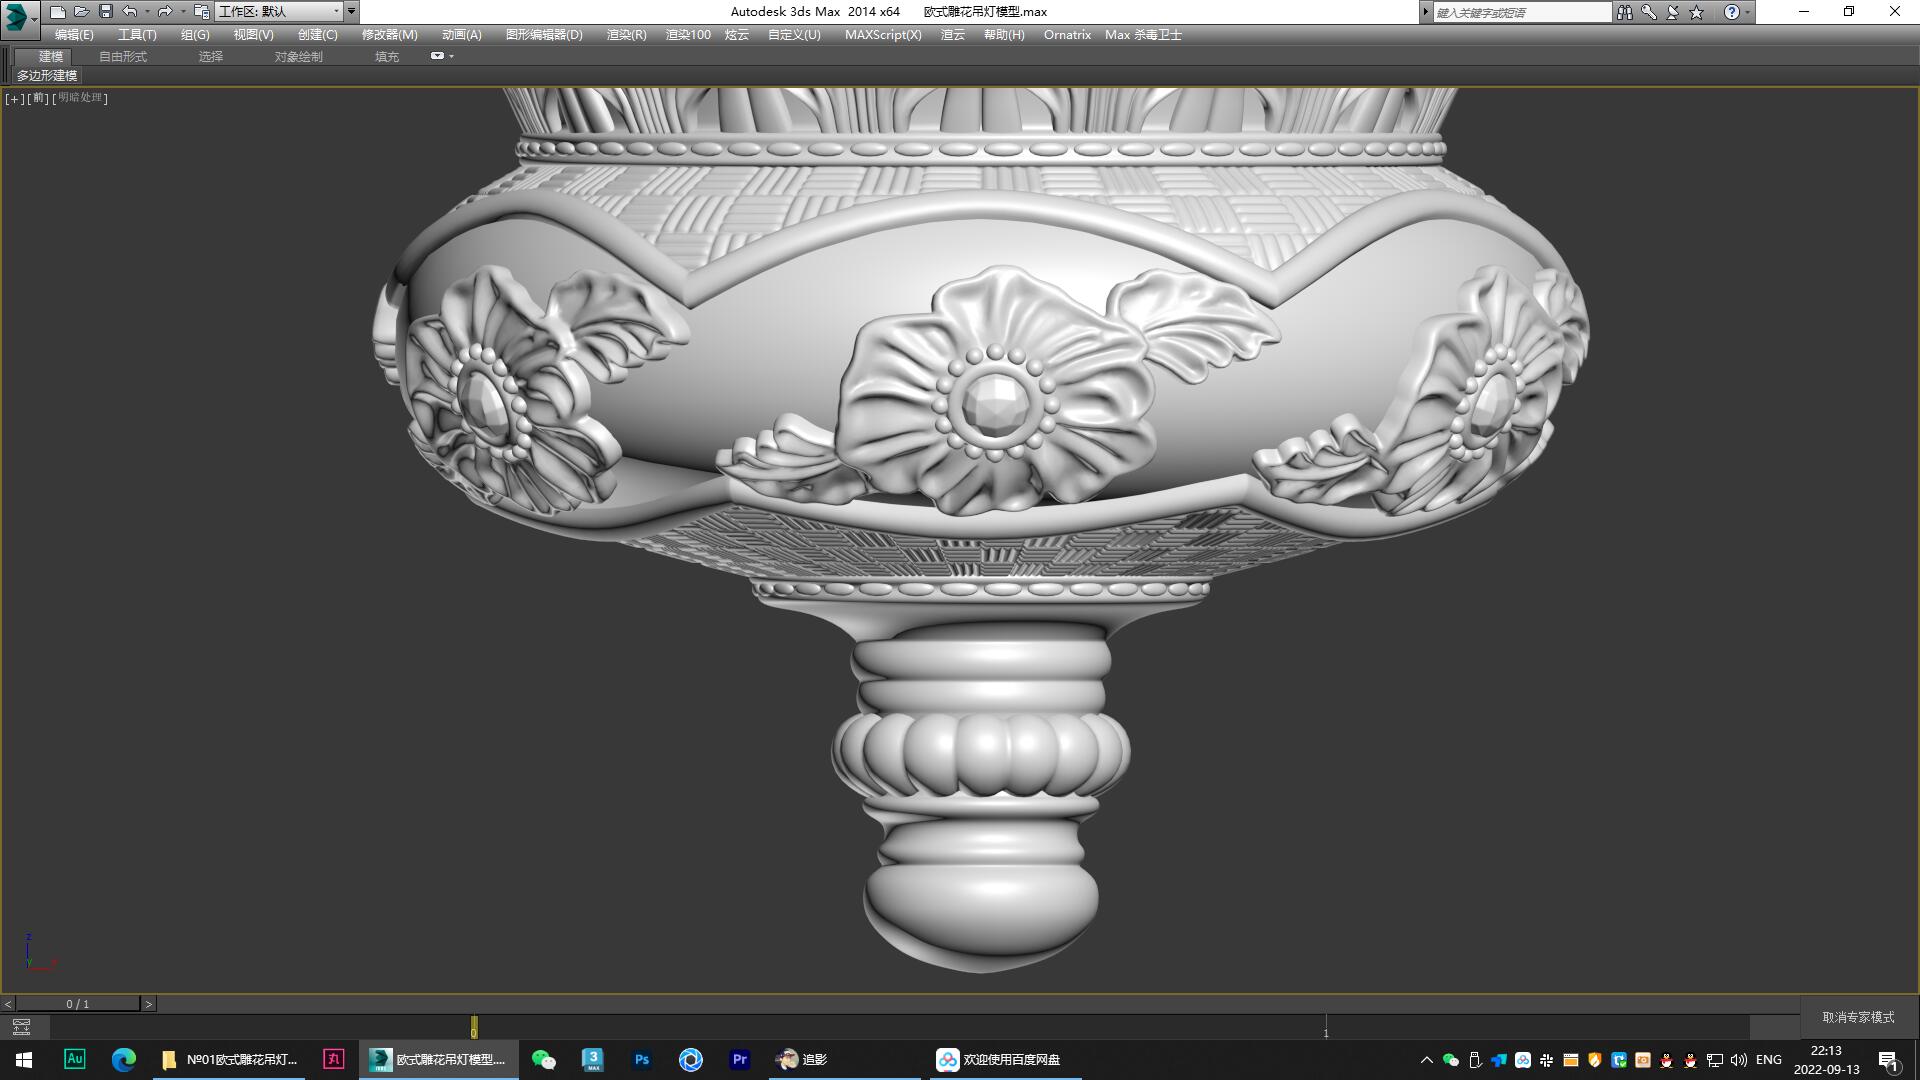
Task: Create a new scene with the New icon
Action: 57,12
